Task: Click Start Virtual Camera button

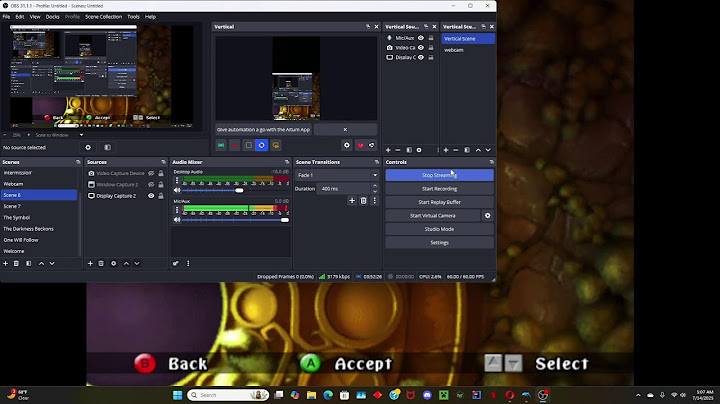Action: [x=433, y=215]
